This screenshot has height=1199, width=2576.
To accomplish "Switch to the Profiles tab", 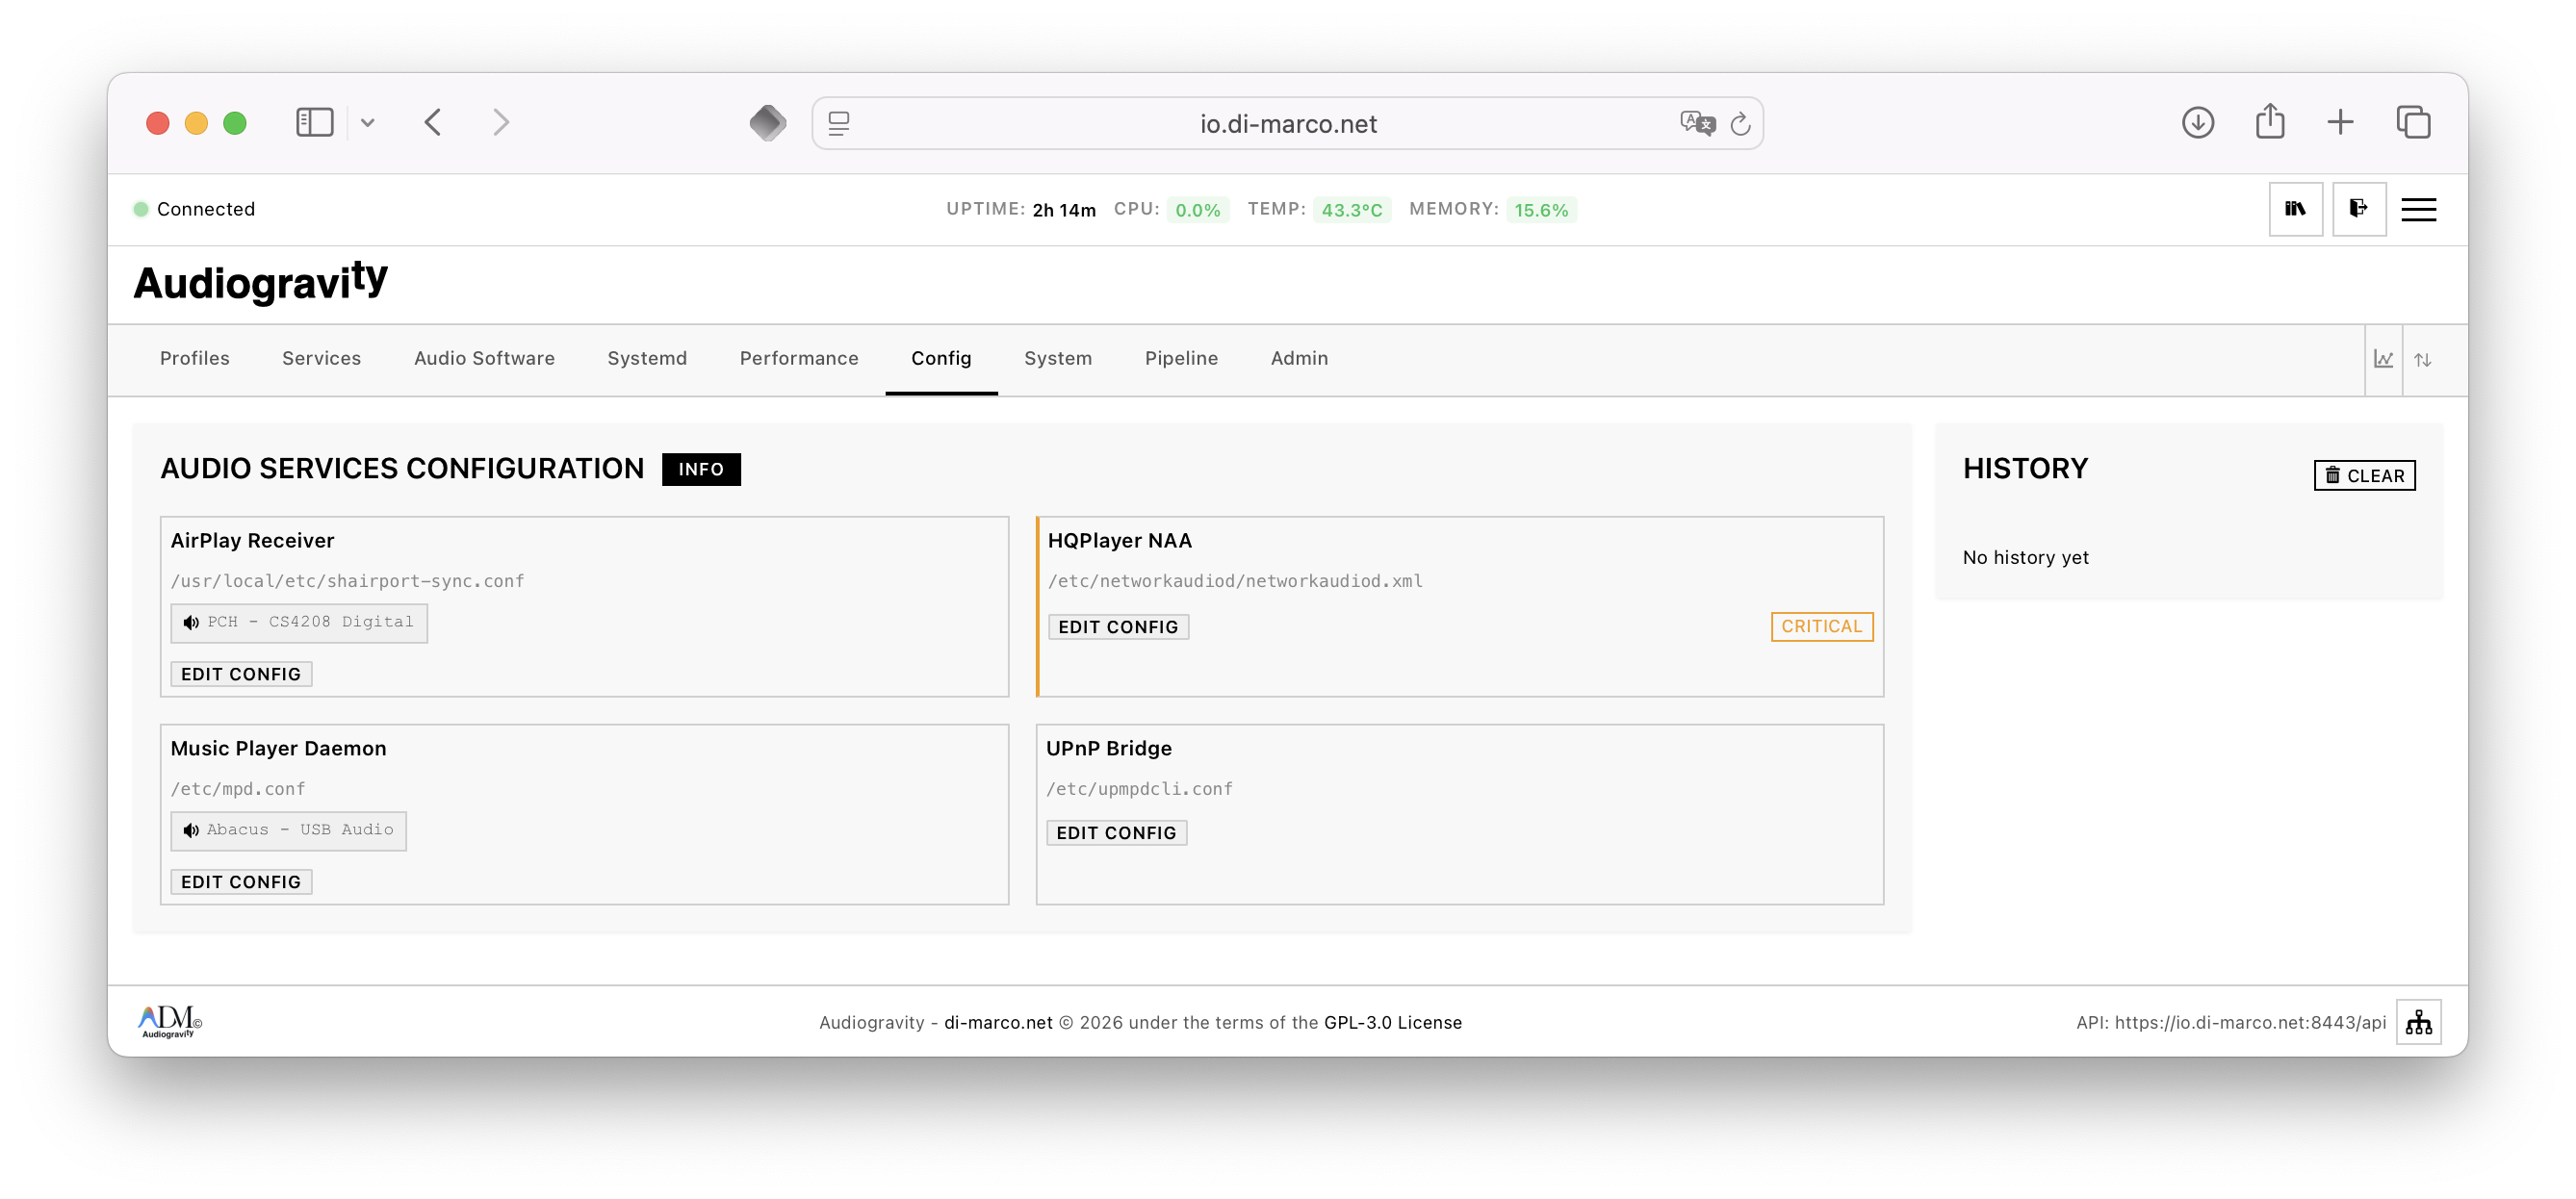I will pos(195,358).
